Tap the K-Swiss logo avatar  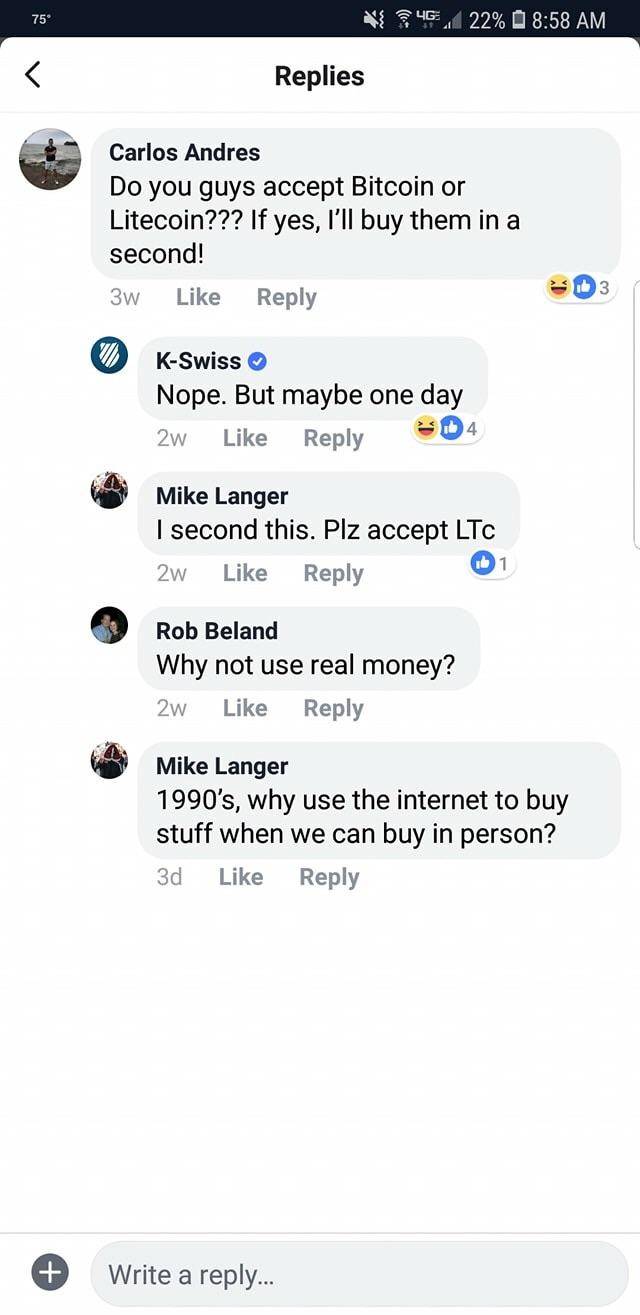(109, 355)
